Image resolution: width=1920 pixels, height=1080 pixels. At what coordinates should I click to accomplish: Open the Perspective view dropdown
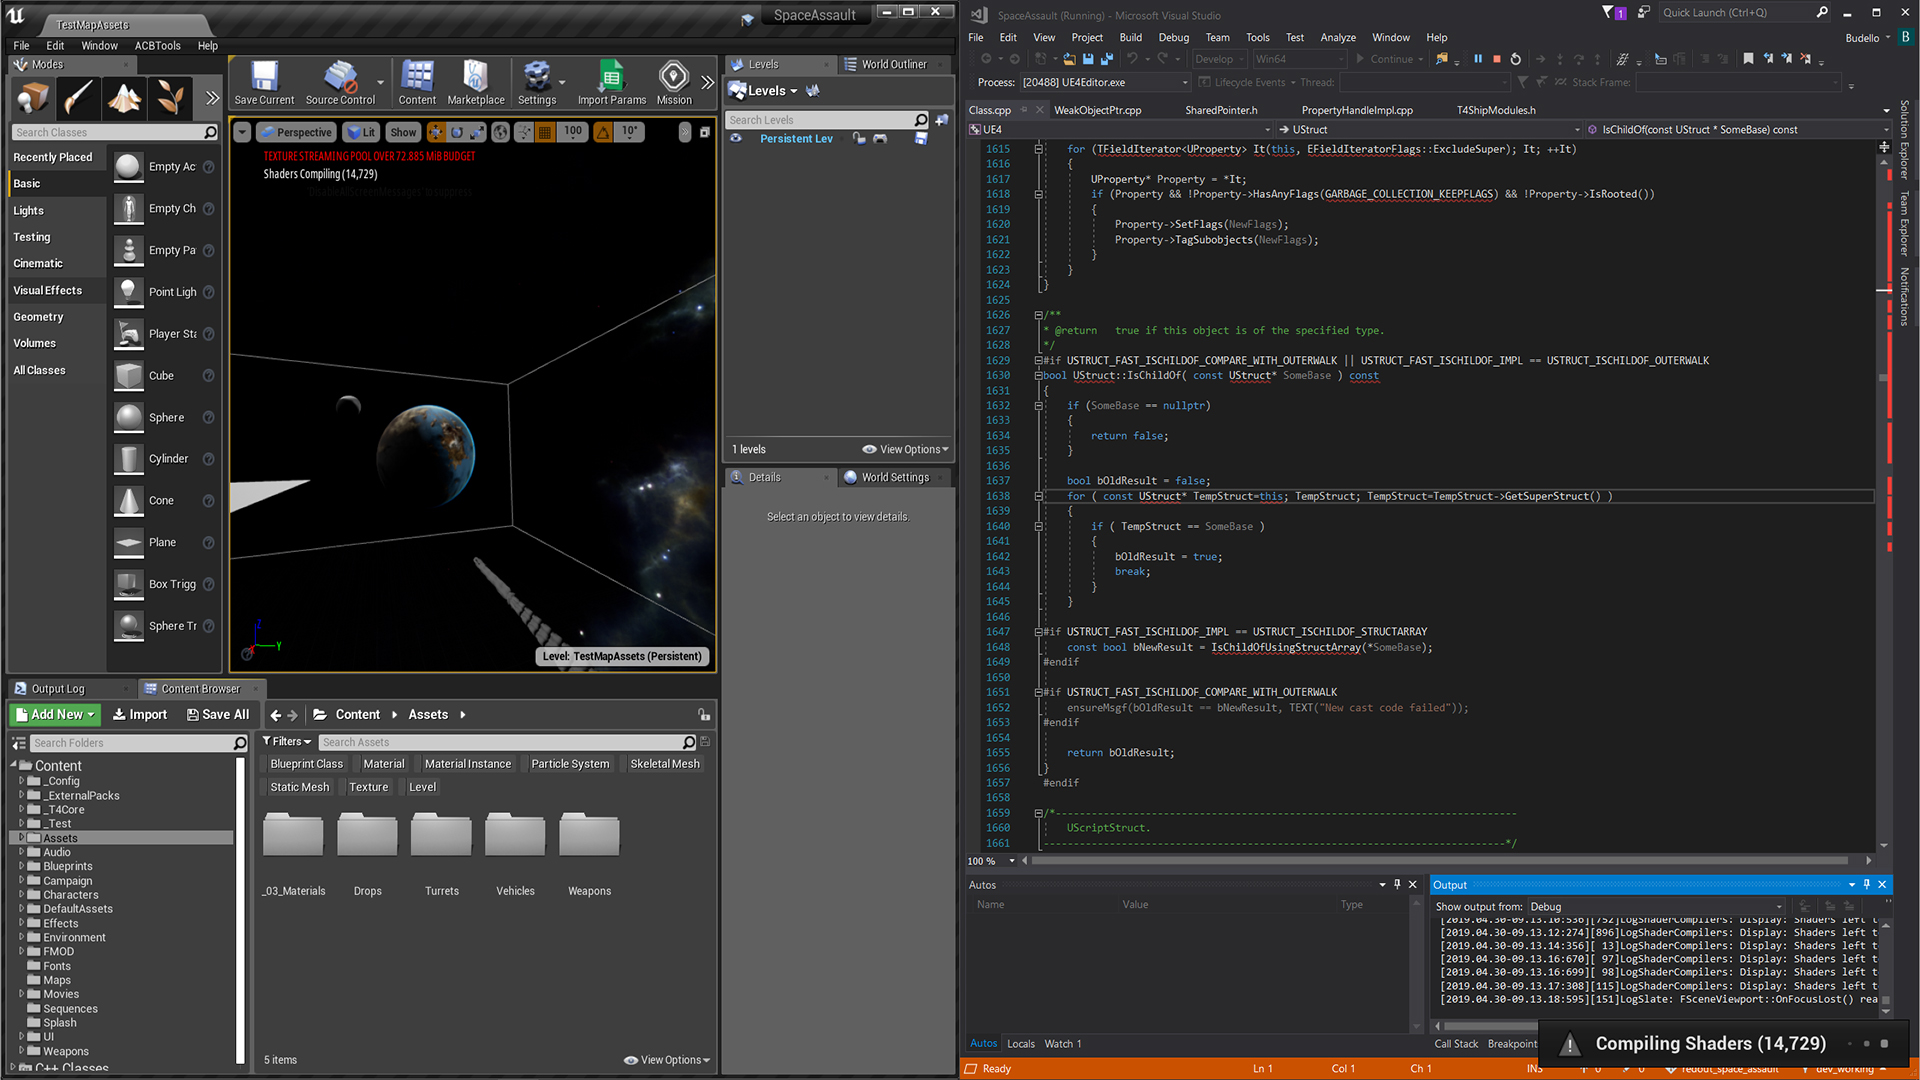tap(296, 132)
